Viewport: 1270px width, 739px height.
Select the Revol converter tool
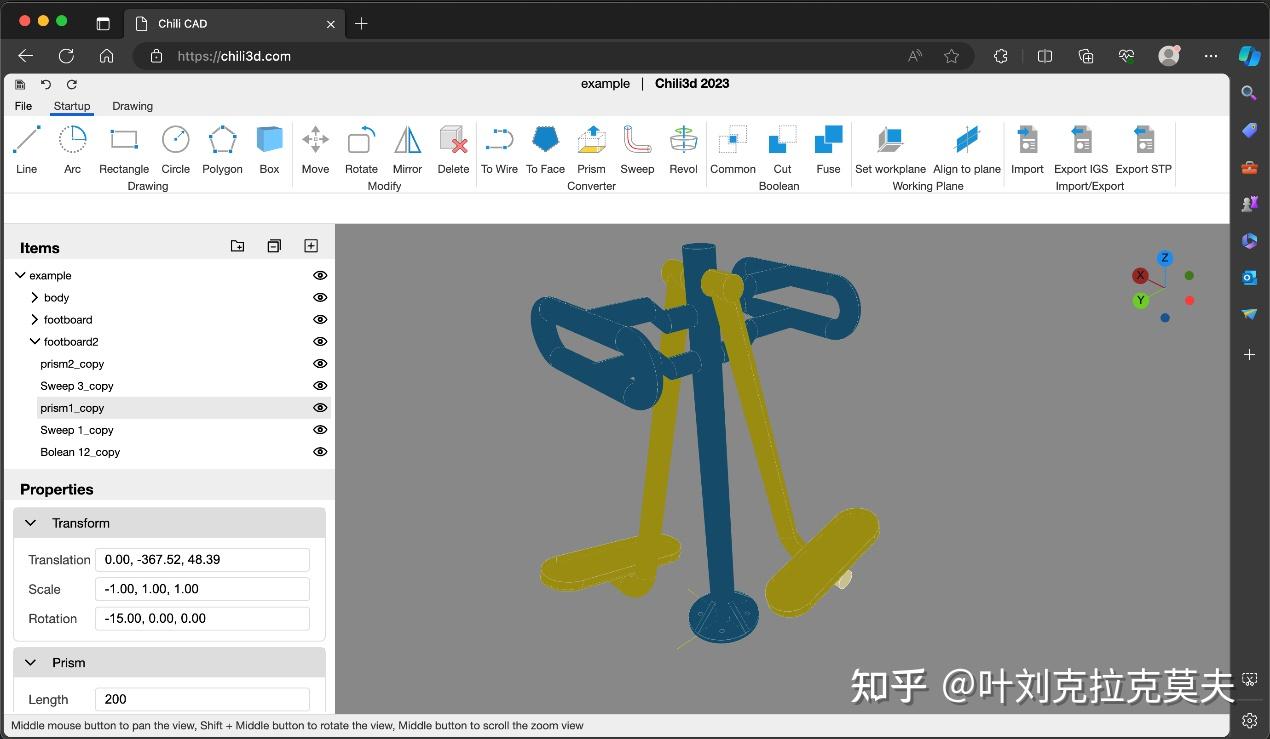point(683,148)
